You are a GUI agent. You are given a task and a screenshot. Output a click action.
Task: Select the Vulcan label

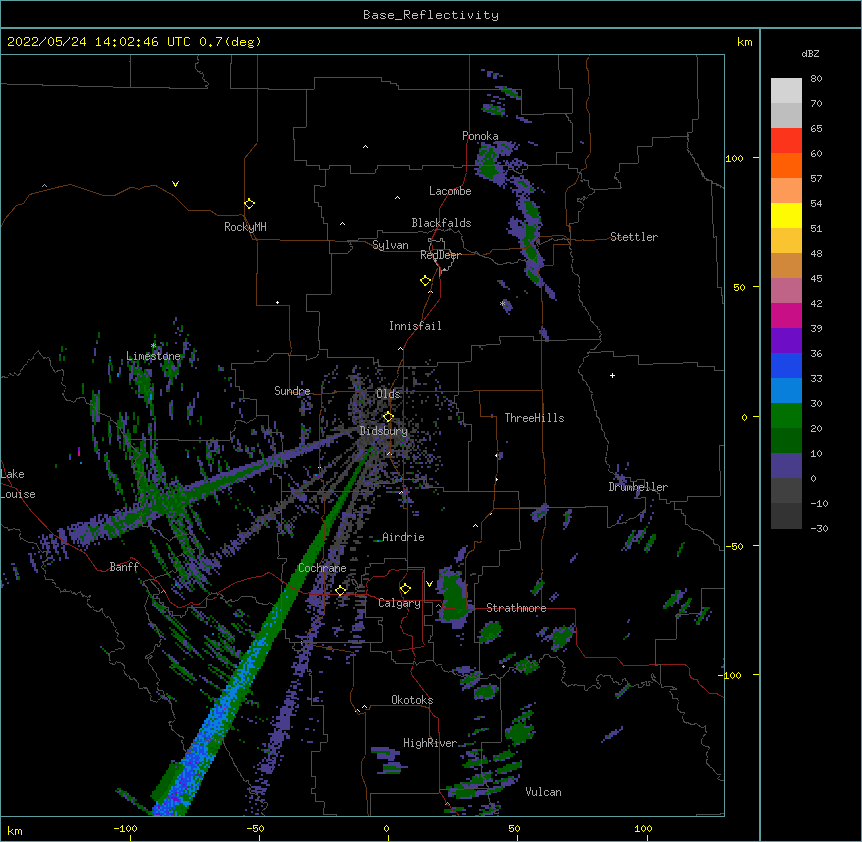point(543,792)
